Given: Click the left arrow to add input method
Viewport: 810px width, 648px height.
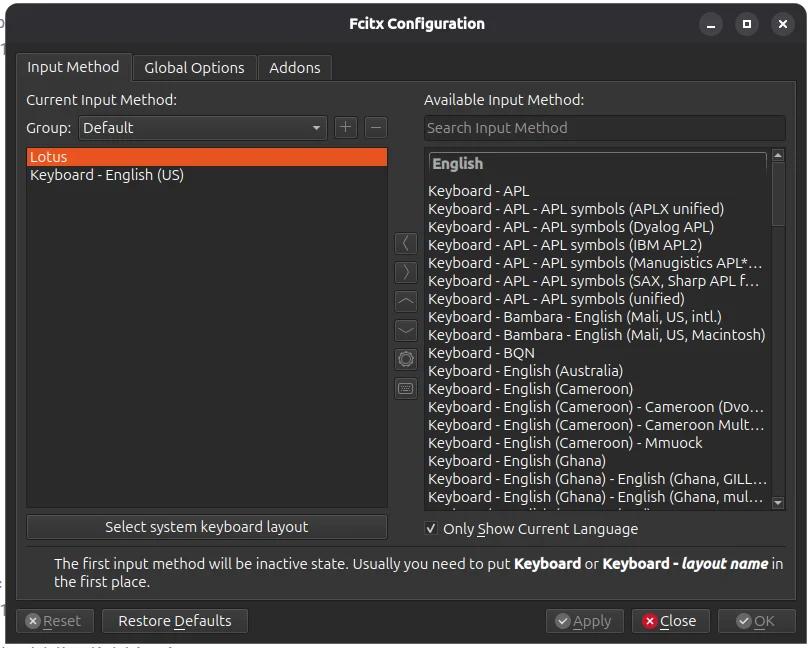Looking at the screenshot, I should (x=406, y=243).
